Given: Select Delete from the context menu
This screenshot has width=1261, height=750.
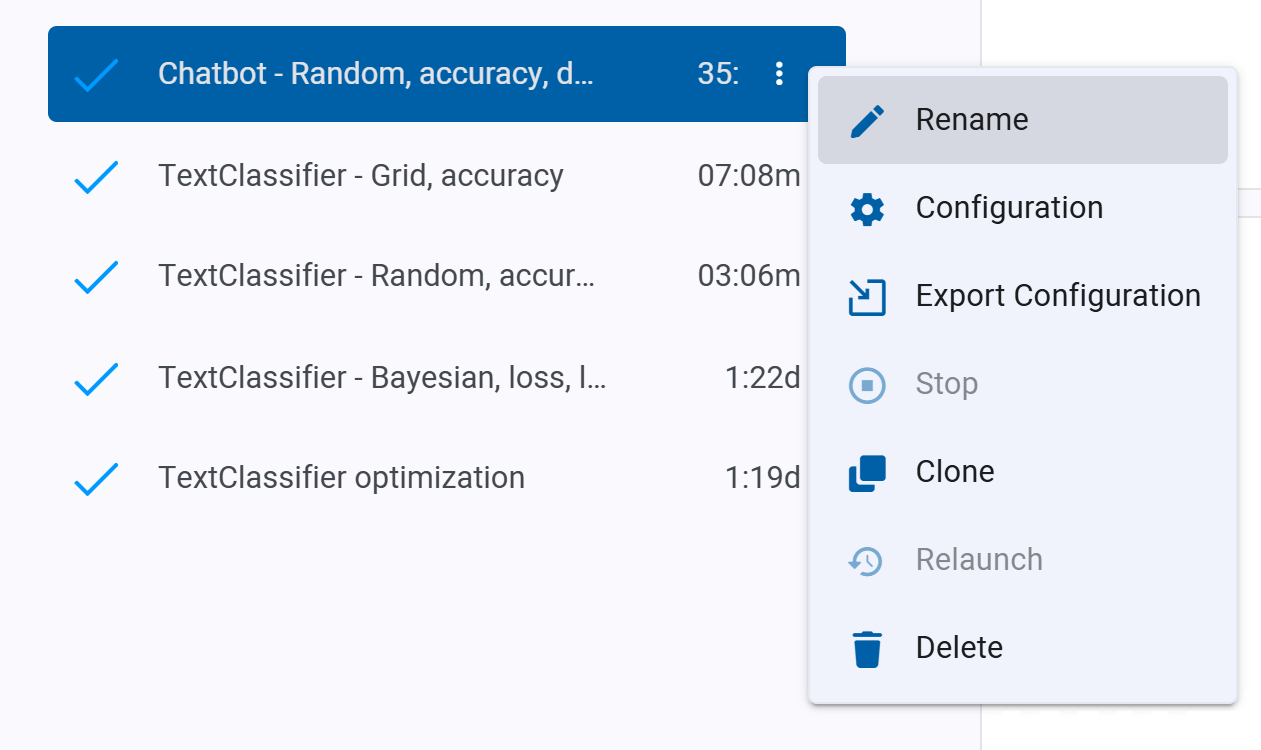Looking at the screenshot, I should tap(959, 647).
